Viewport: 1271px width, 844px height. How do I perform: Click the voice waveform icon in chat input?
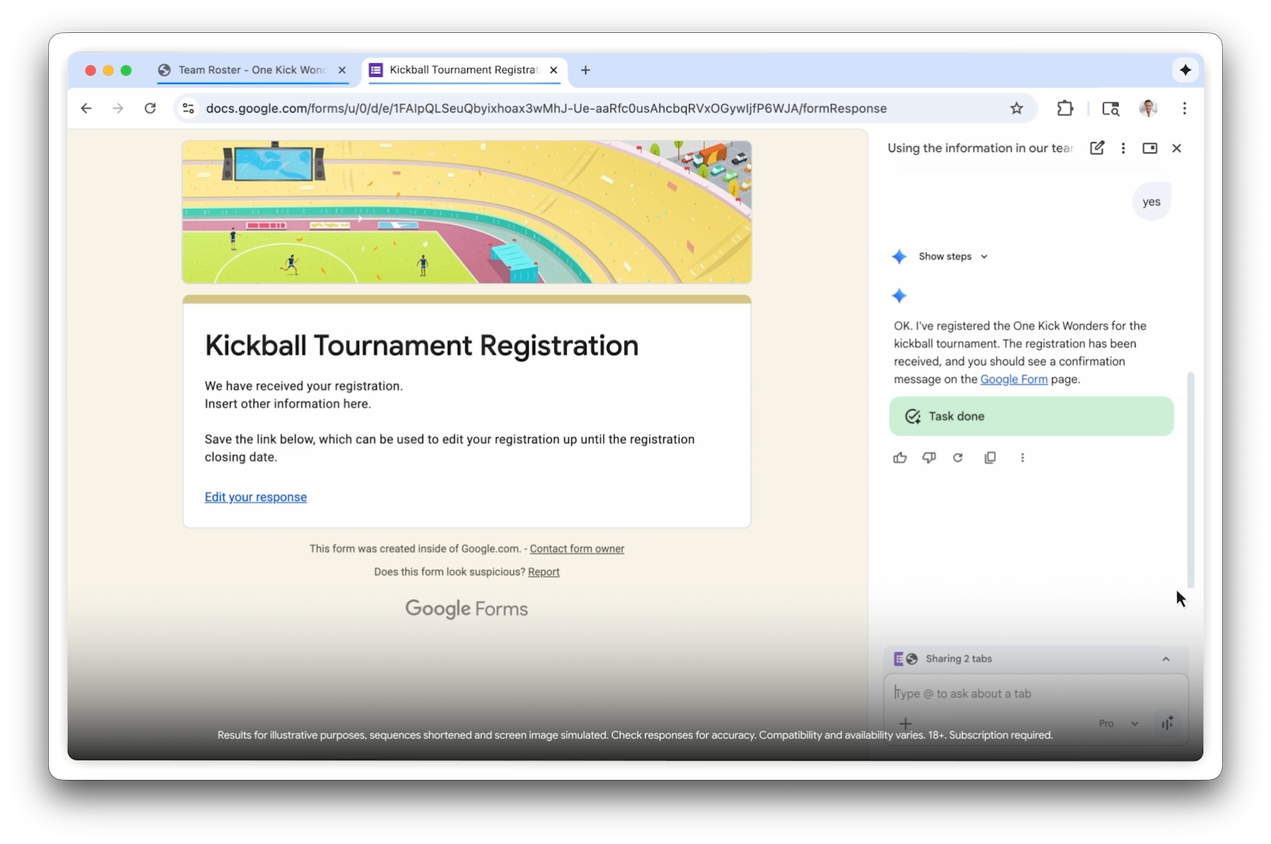click(x=1167, y=723)
